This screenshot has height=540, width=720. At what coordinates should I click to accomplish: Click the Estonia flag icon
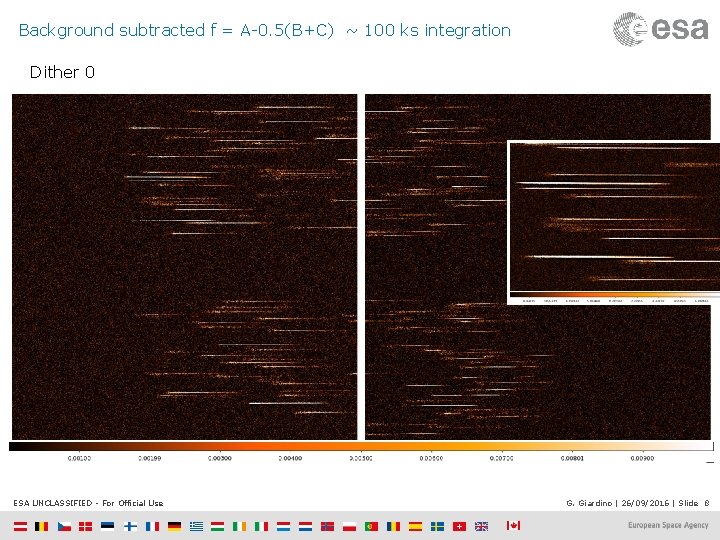point(107,526)
